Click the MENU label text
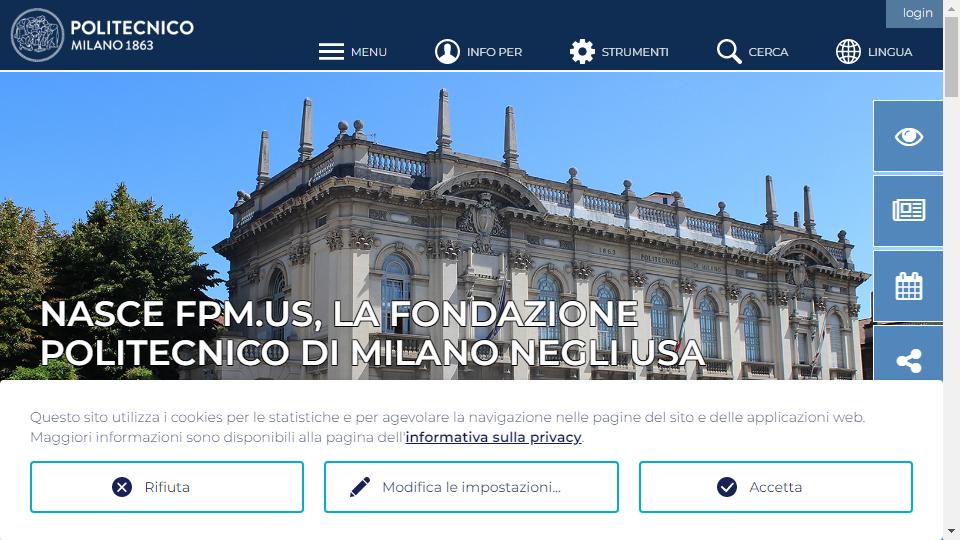The image size is (960, 540). (369, 52)
